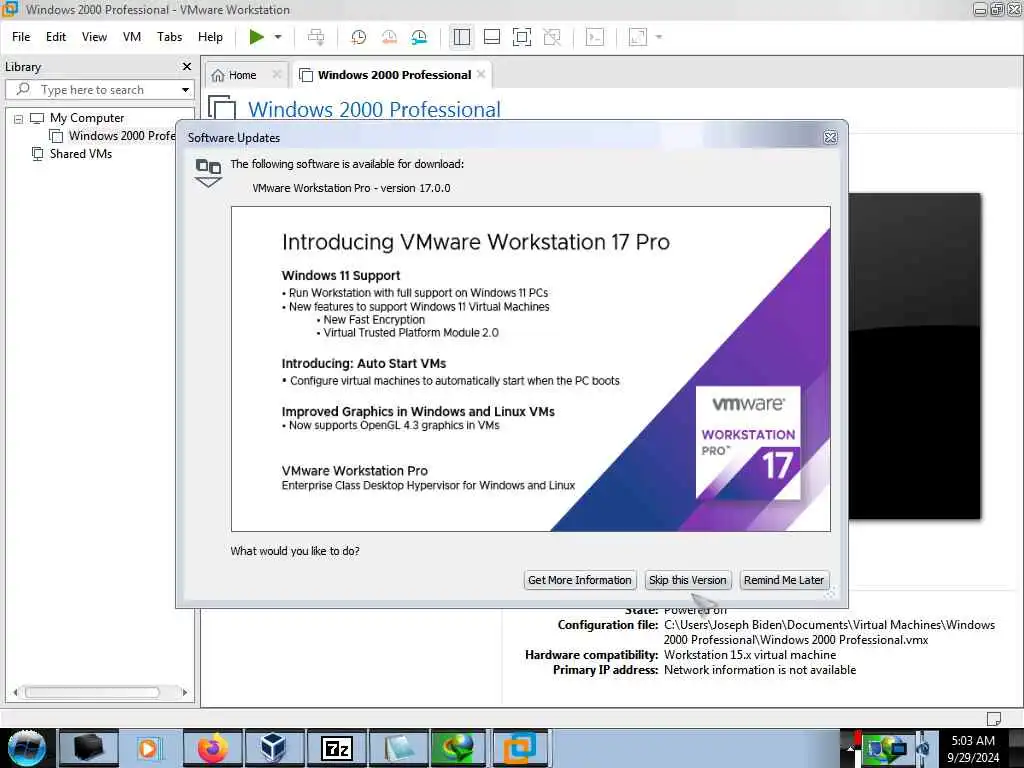
Task: Close the Library panel
Action: pyautogui.click(x=187, y=67)
